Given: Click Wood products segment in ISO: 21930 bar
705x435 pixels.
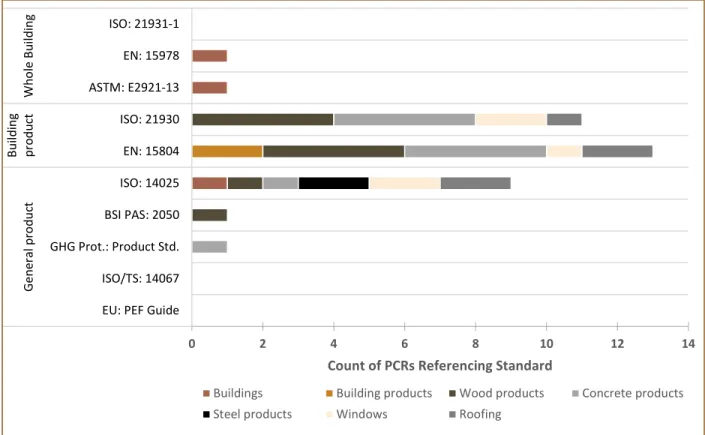Looking at the screenshot, I should pyautogui.click(x=263, y=119).
